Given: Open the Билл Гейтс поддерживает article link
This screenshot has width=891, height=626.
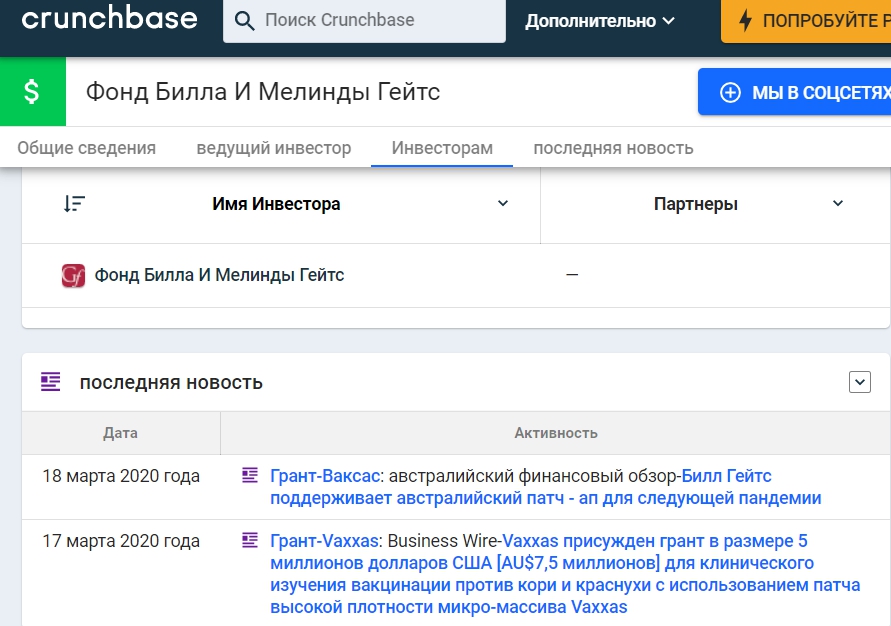Looking at the screenshot, I should pos(546,487).
